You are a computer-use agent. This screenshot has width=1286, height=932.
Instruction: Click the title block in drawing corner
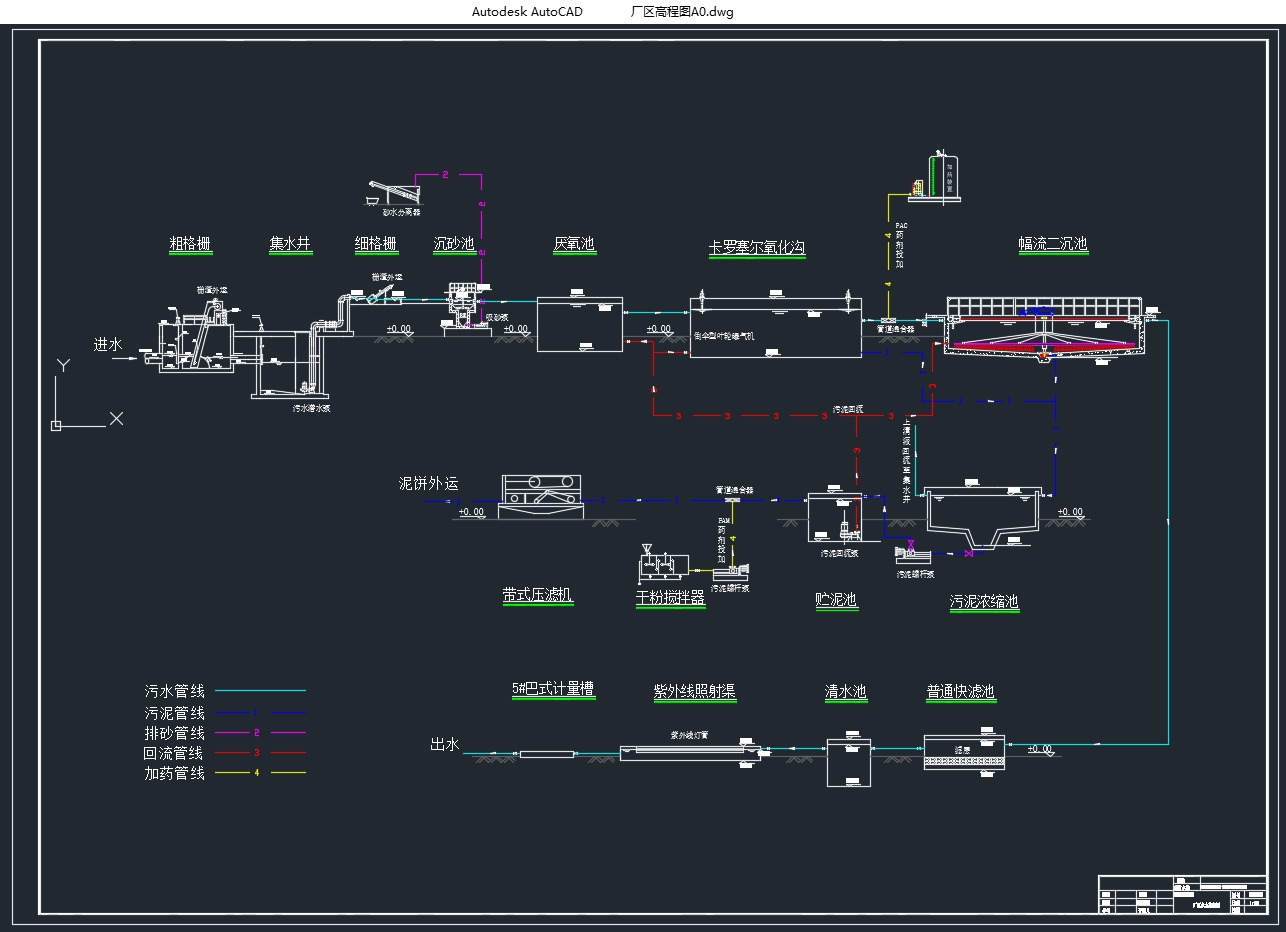(x=1182, y=894)
